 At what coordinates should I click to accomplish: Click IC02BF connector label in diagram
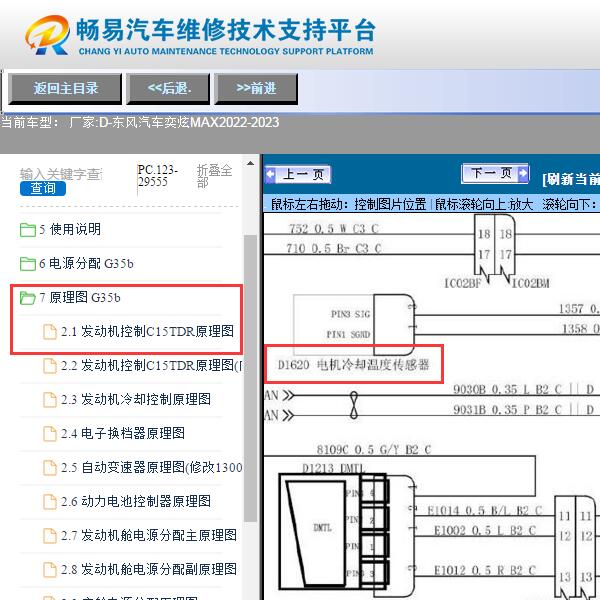462,284
